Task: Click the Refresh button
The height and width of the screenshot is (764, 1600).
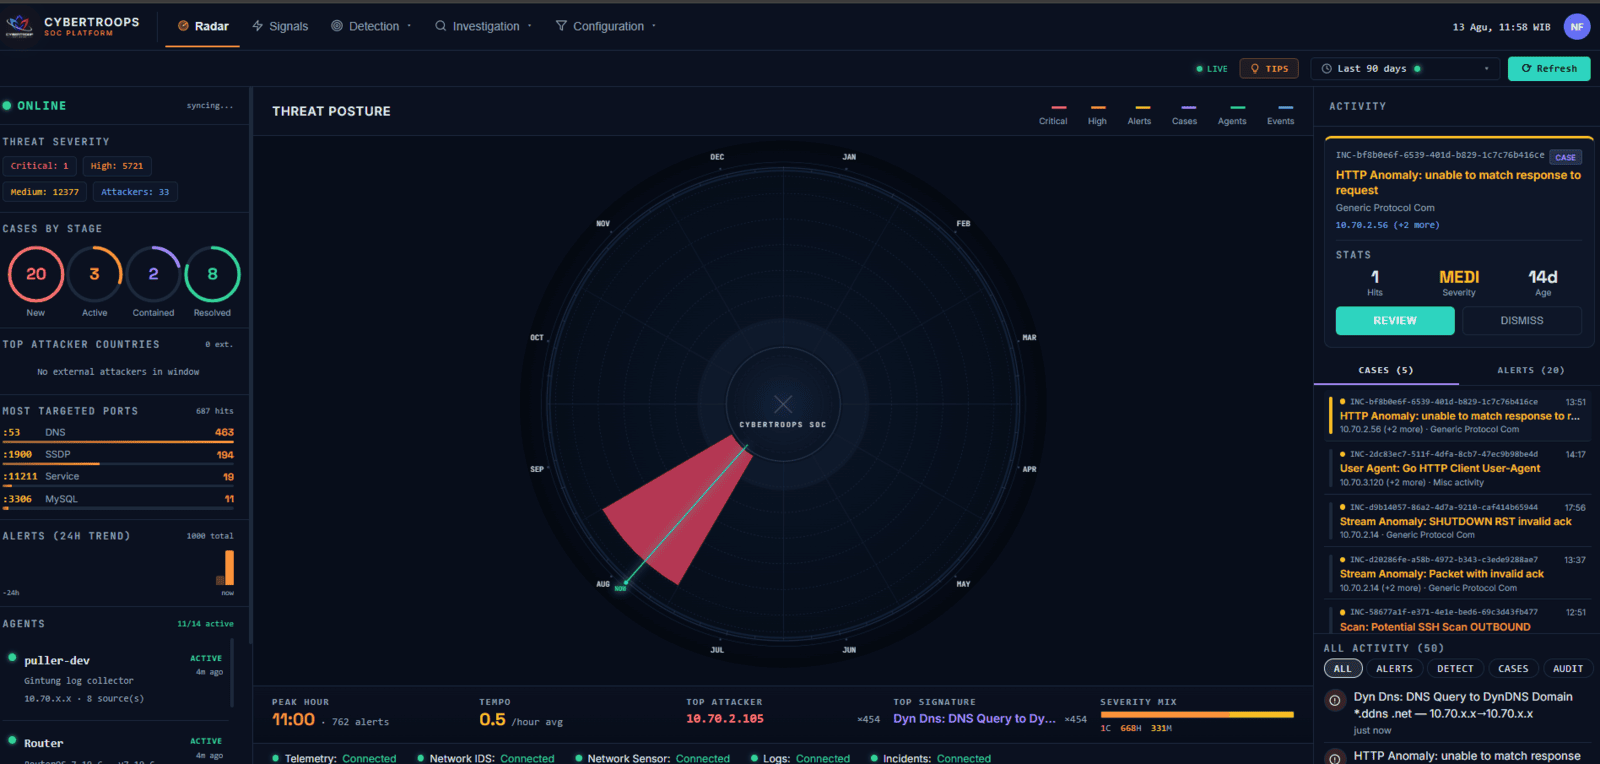Action: pos(1549,69)
